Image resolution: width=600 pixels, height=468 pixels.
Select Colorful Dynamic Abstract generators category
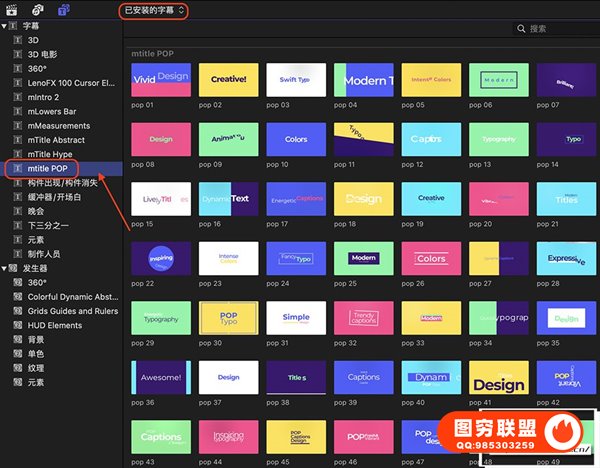(x=72, y=297)
